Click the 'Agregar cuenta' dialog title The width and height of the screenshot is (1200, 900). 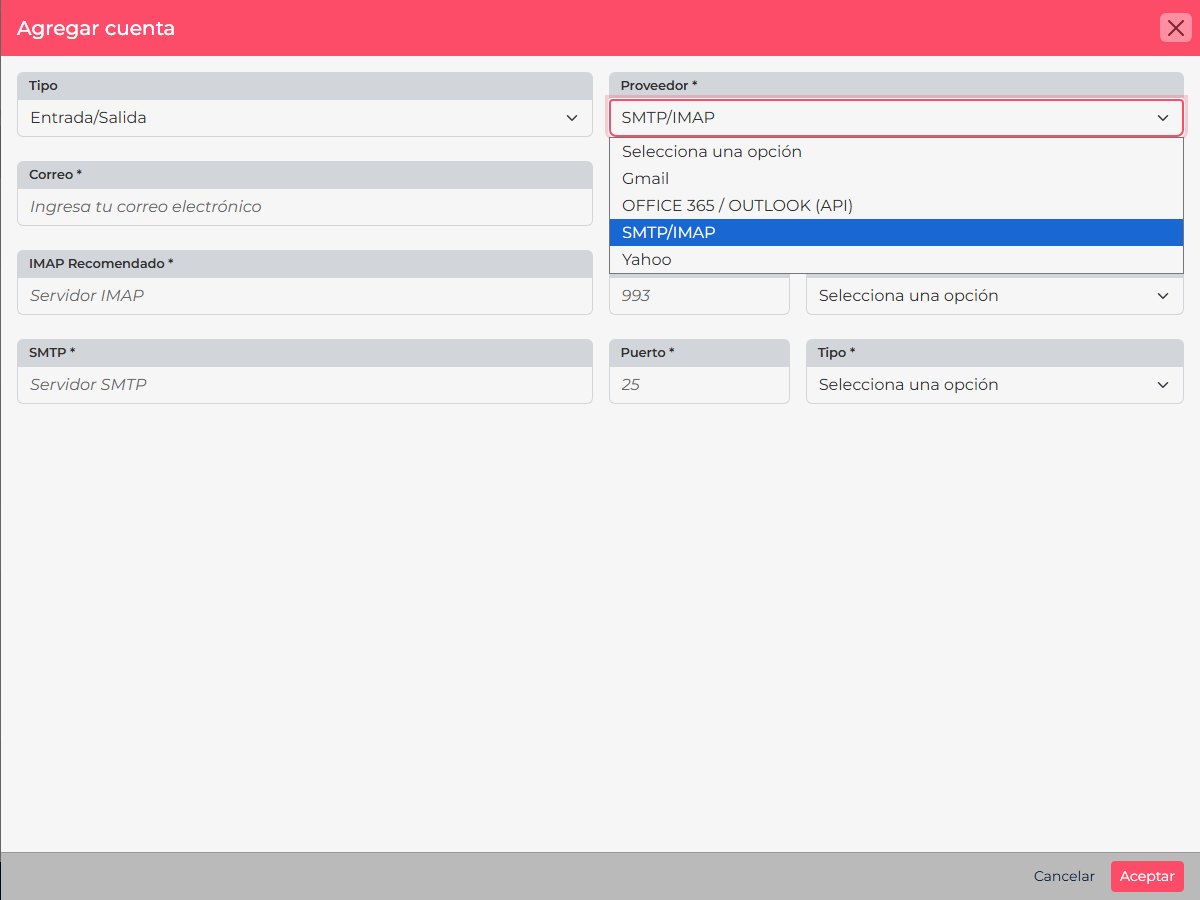[x=96, y=28]
